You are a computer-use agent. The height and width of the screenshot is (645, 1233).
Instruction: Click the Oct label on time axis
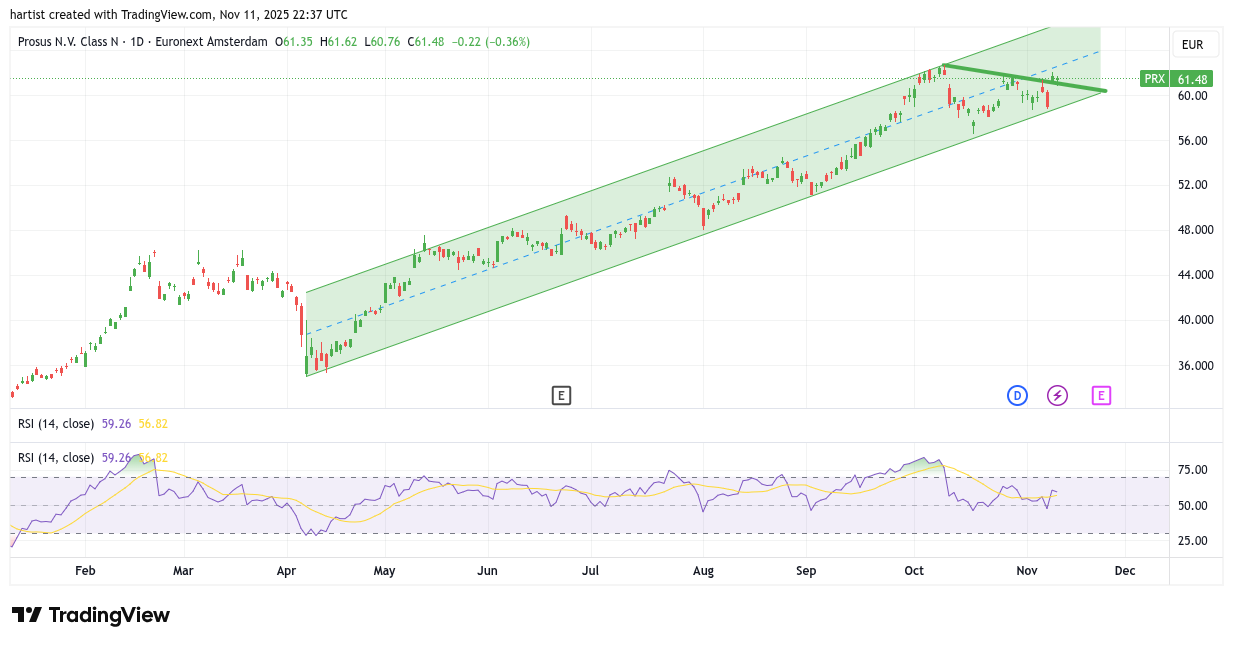(x=913, y=571)
